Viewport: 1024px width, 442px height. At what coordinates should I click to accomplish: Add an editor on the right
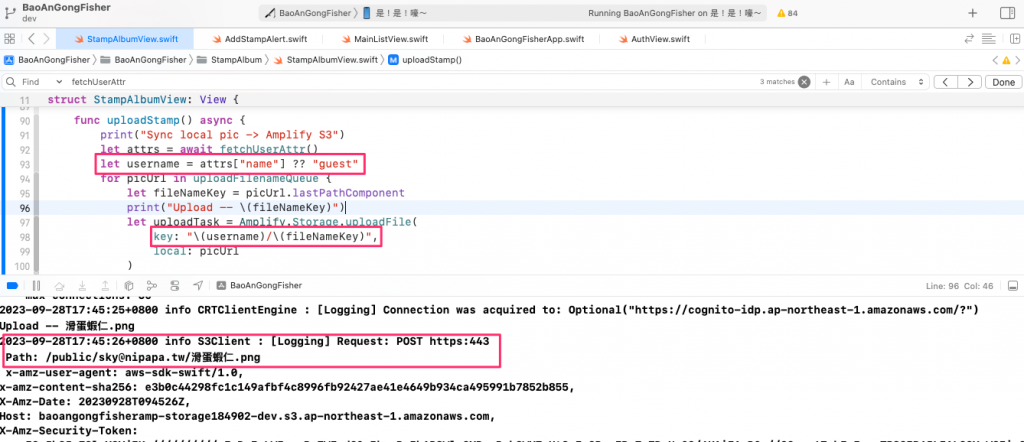tap(1015, 39)
